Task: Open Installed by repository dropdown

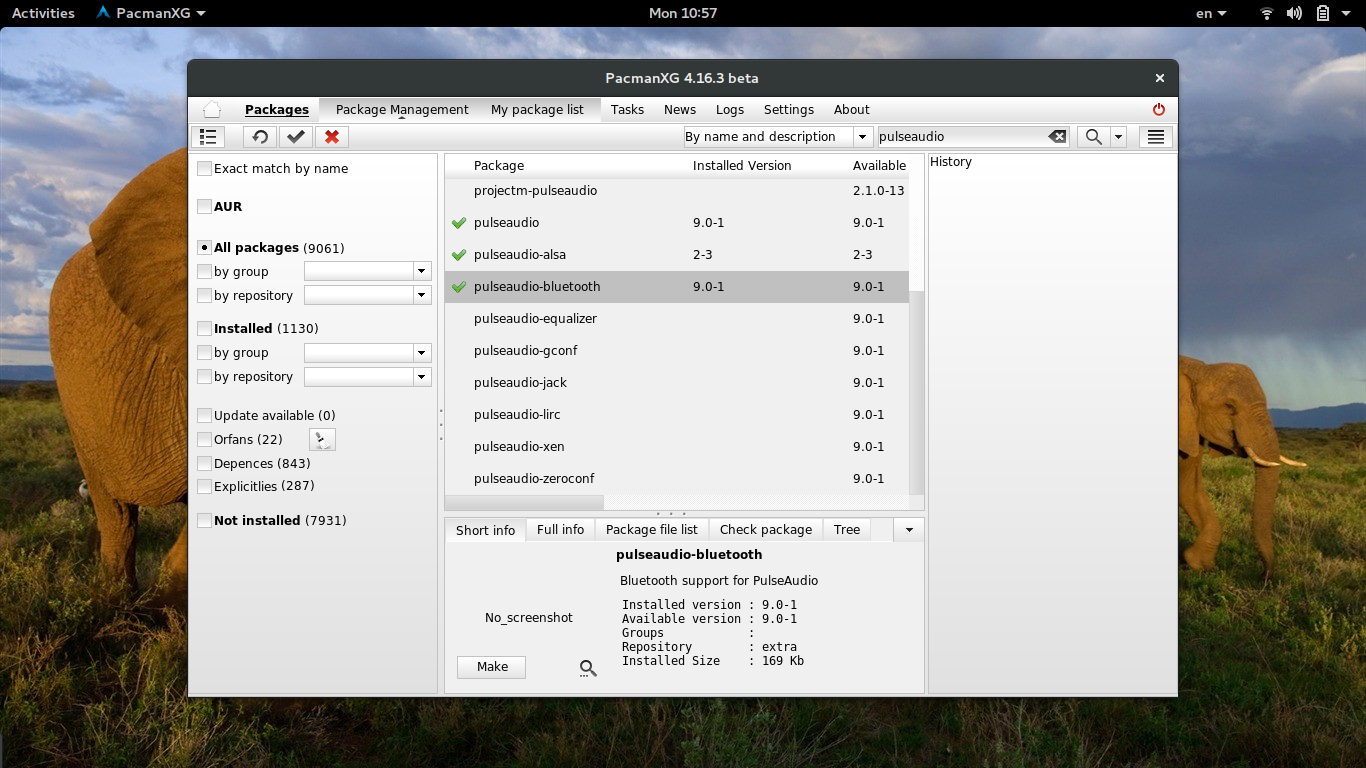Action: [x=422, y=376]
